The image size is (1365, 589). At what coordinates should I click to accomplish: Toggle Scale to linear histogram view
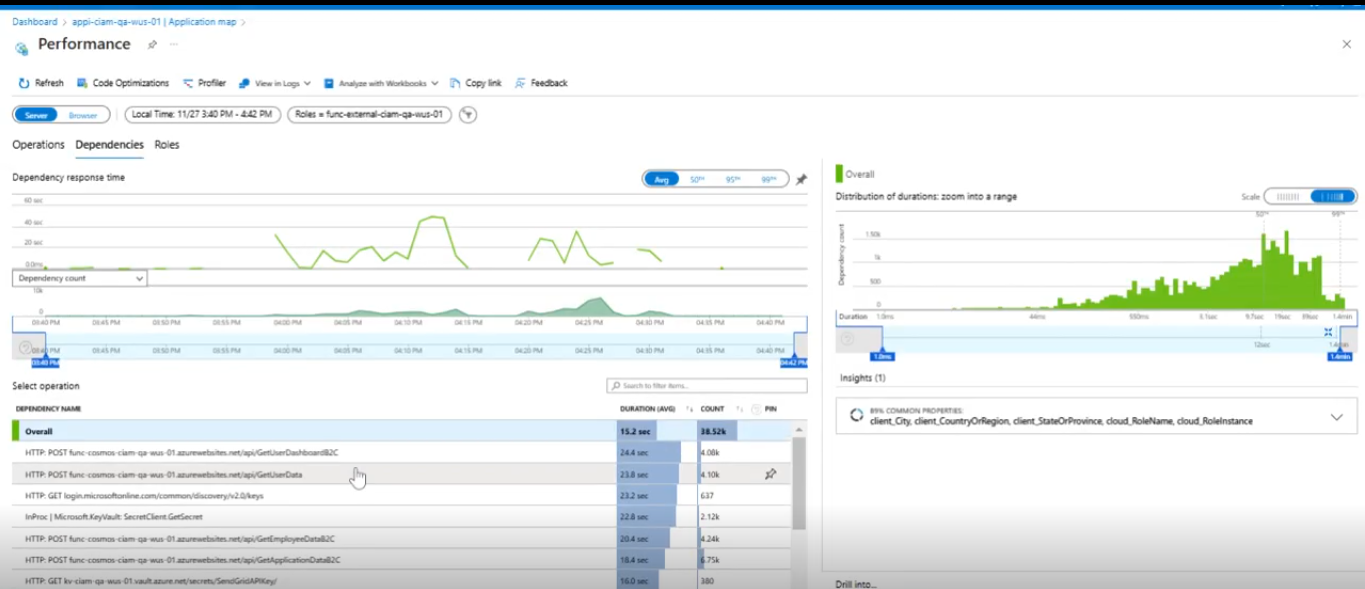click(x=1287, y=197)
